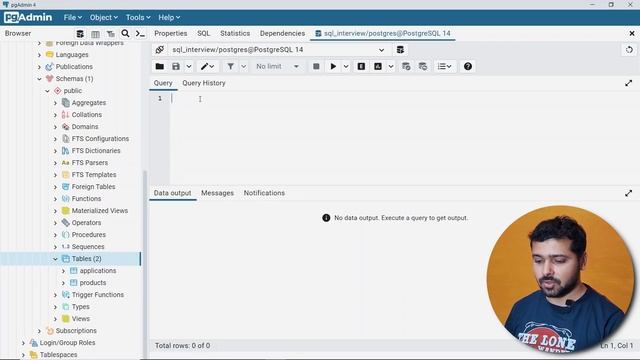Viewport: 640px width, 360px height.
Task: Execute the query with play button
Action: 333,66
